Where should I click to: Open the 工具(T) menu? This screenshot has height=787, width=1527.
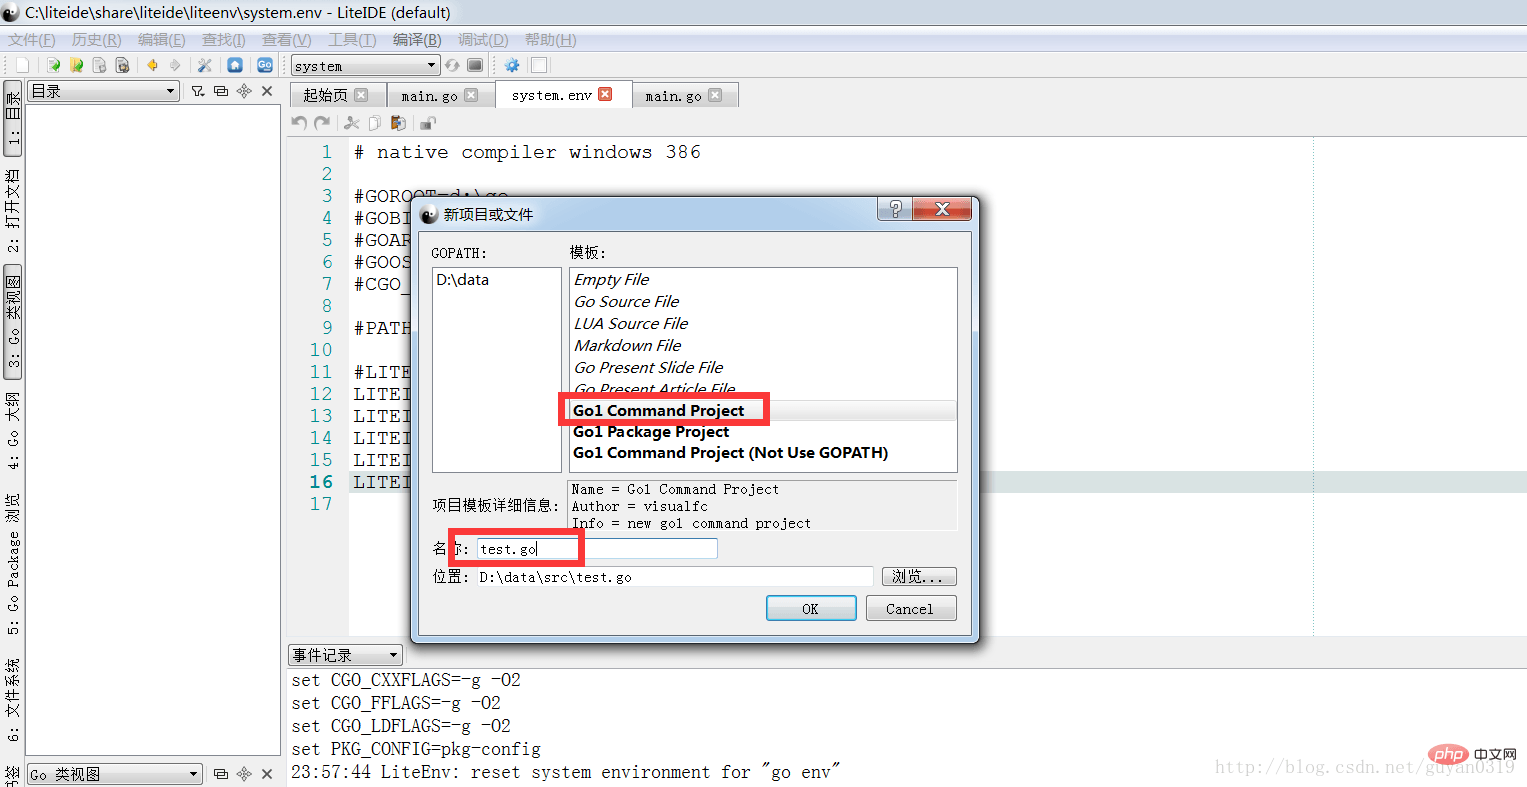pyautogui.click(x=352, y=40)
